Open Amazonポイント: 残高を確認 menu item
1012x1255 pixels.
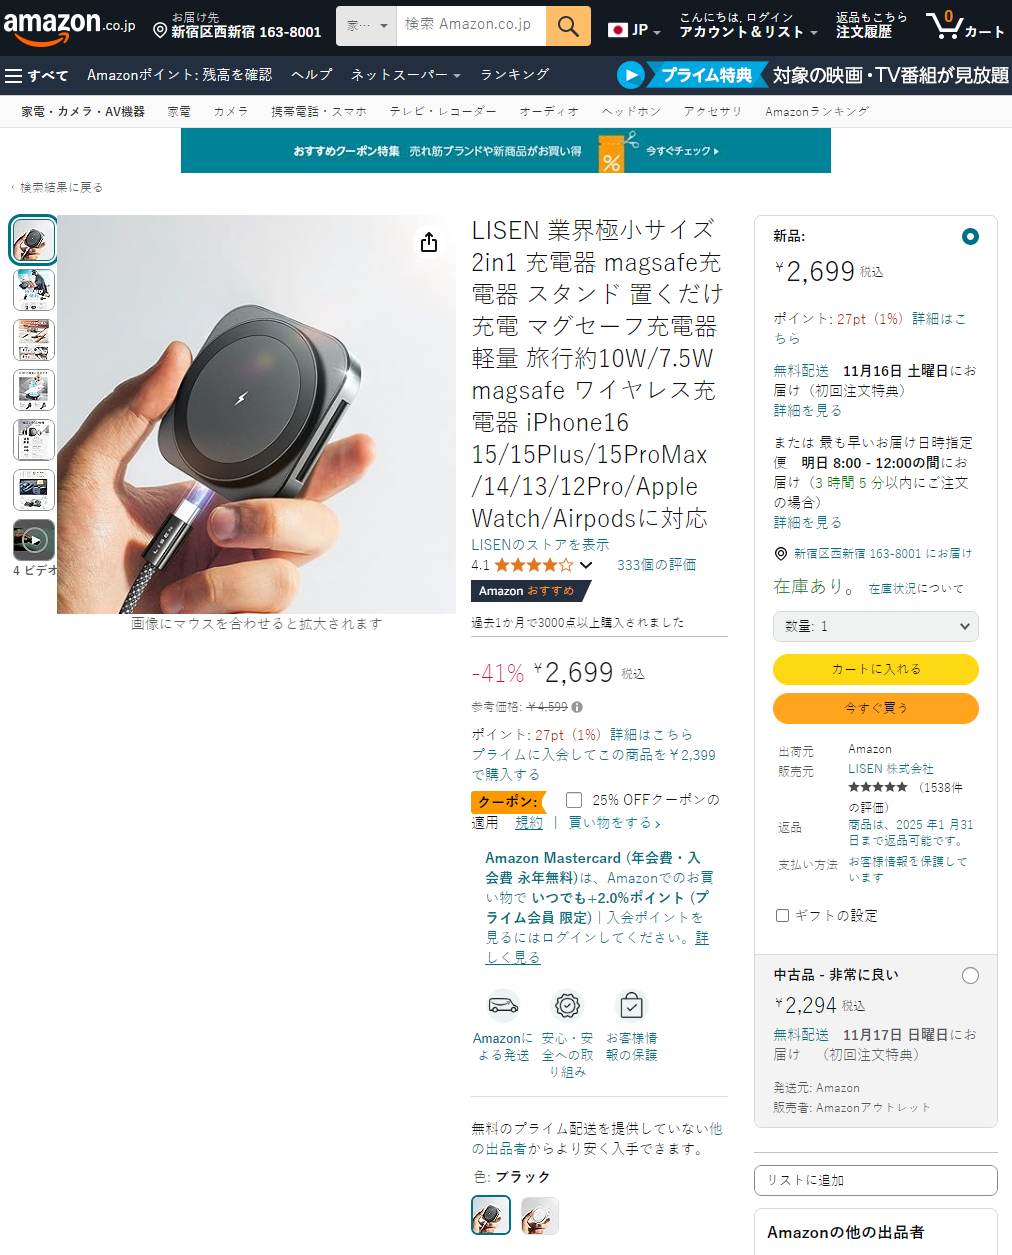pyautogui.click(x=180, y=75)
